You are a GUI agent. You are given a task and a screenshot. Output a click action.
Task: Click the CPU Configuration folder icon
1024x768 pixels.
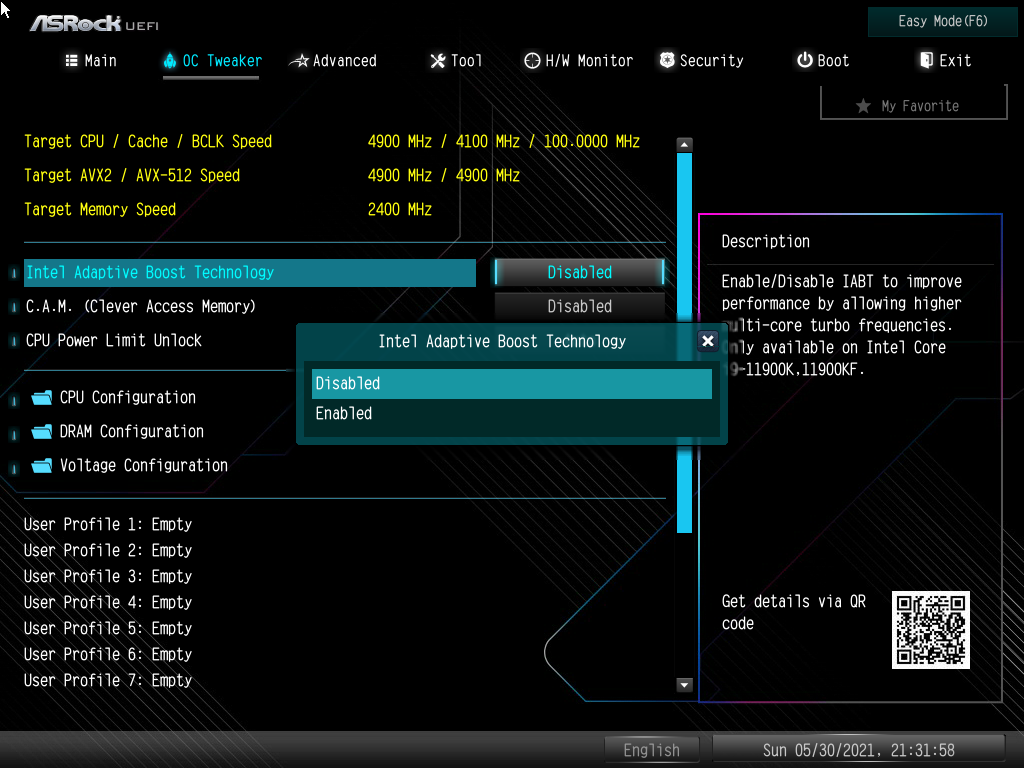coord(41,398)
